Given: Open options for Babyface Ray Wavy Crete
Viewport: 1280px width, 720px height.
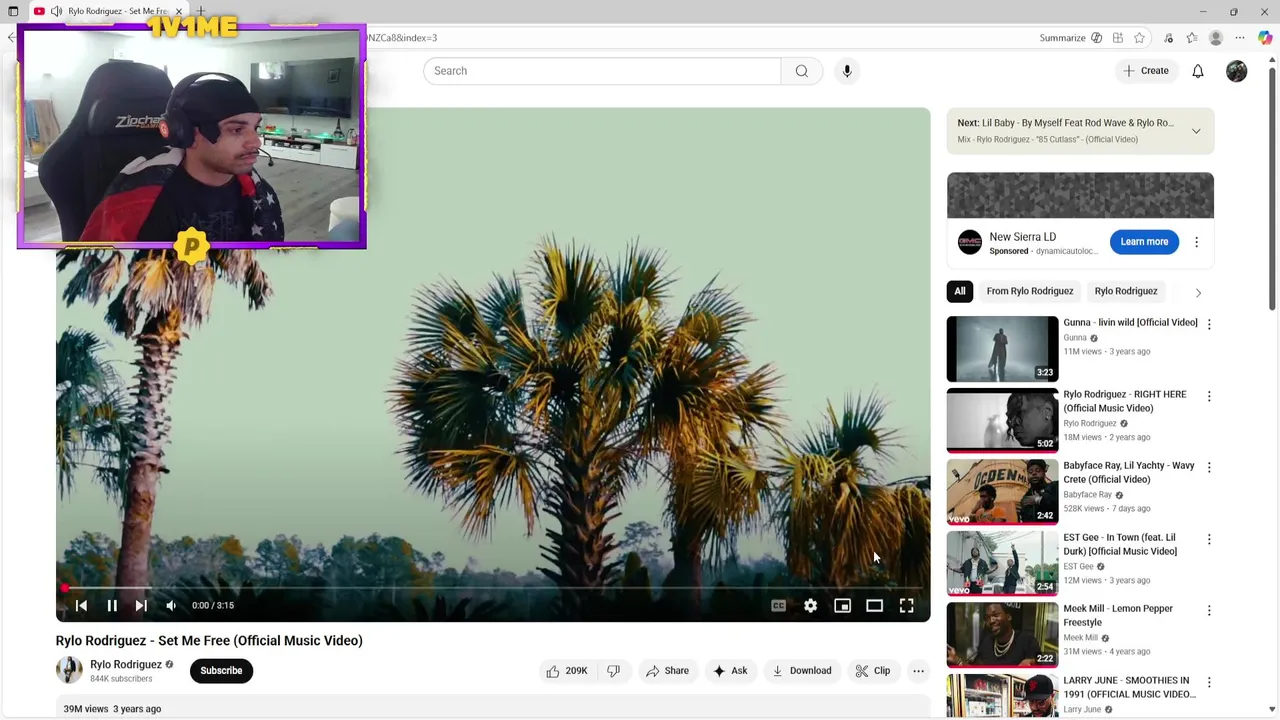Looking at the screenshot, I should [x=1209, y=467].
